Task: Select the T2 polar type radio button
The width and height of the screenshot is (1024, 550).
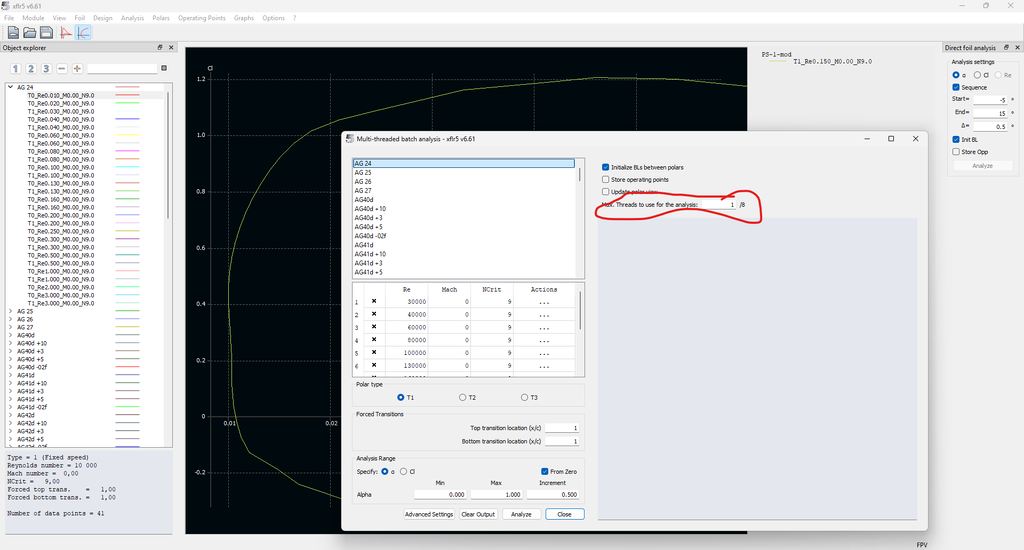Action: [461, 397]
